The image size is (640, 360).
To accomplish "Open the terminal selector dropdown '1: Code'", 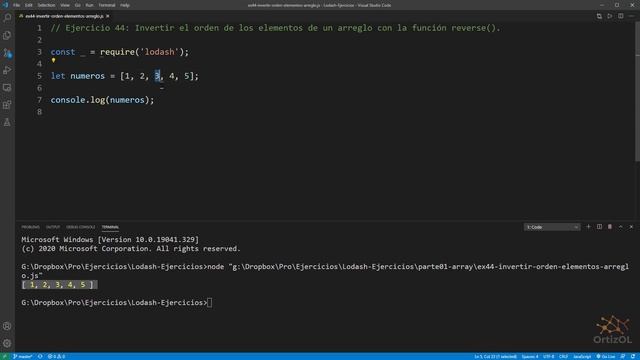I will click(552, 227).
